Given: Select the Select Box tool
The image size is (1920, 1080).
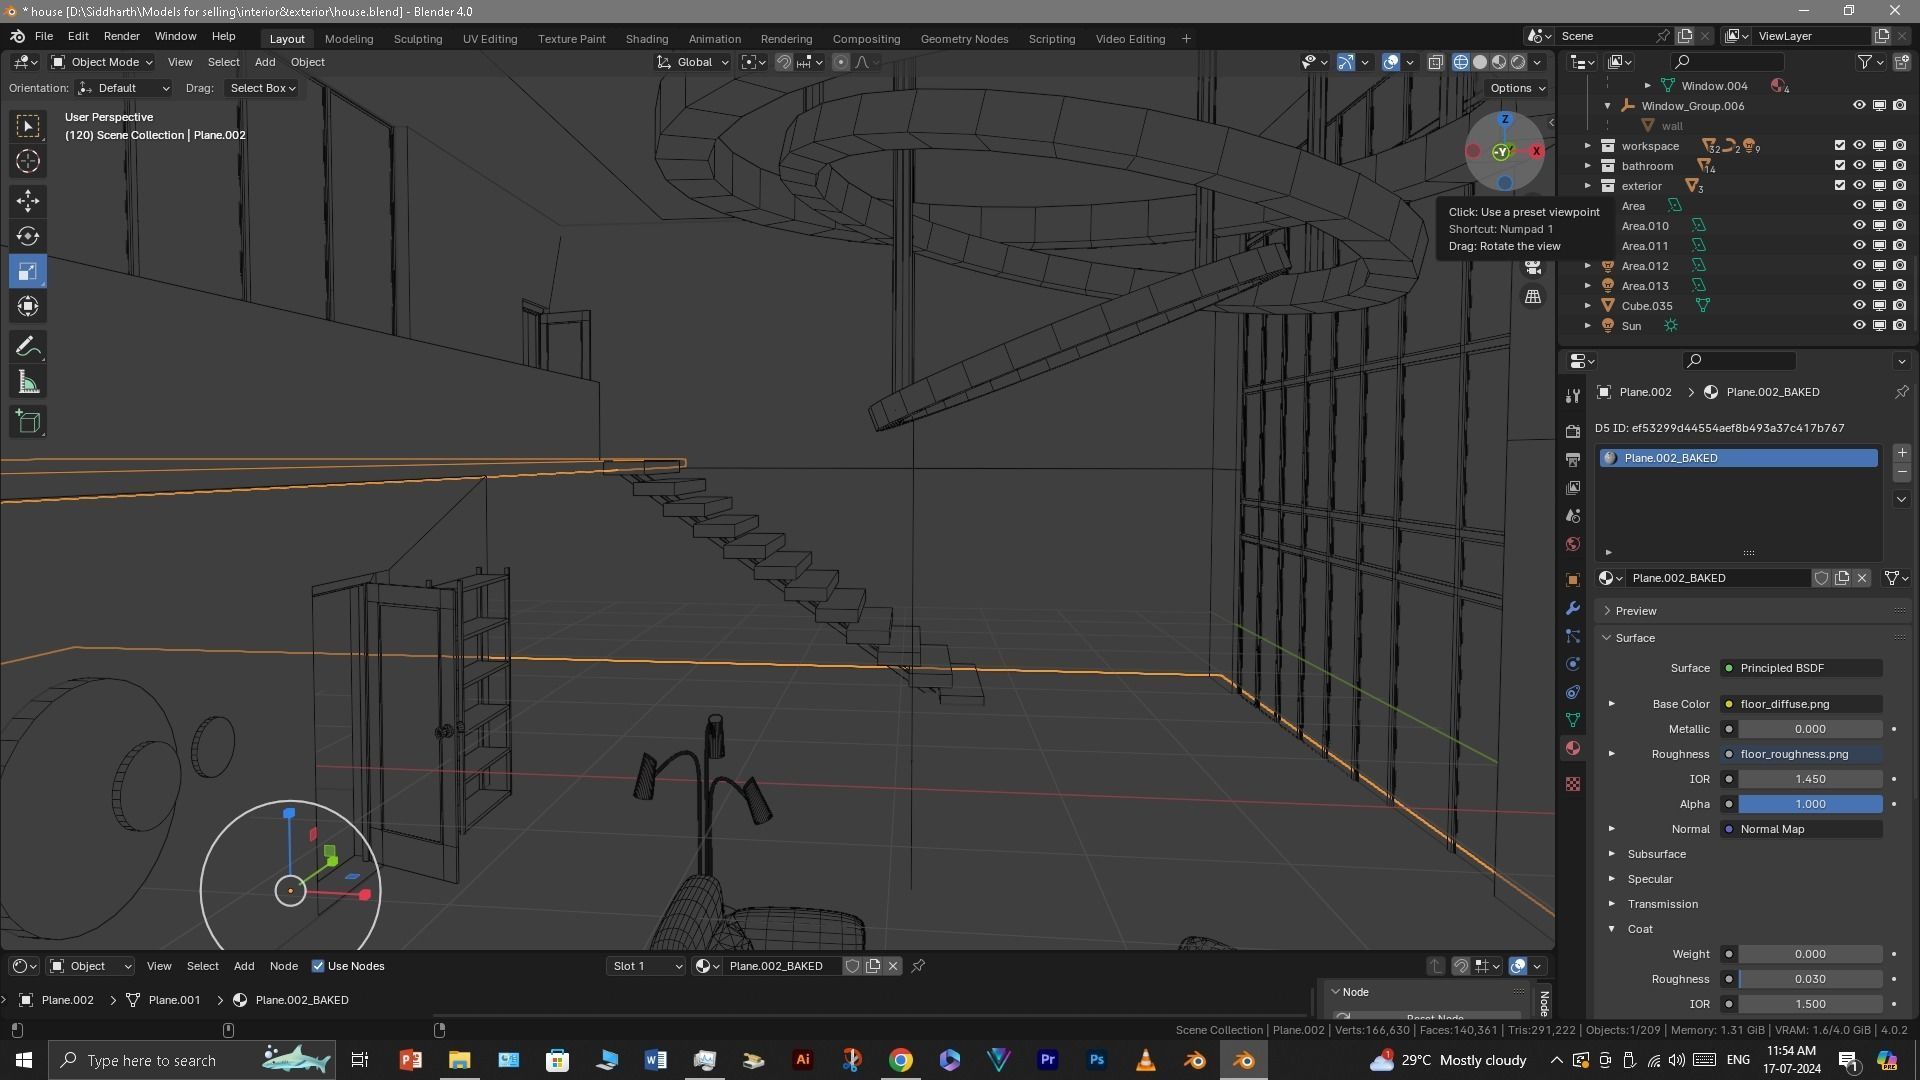Looking at the screenshot, I should pyautogui.click(x=28, y=126).
